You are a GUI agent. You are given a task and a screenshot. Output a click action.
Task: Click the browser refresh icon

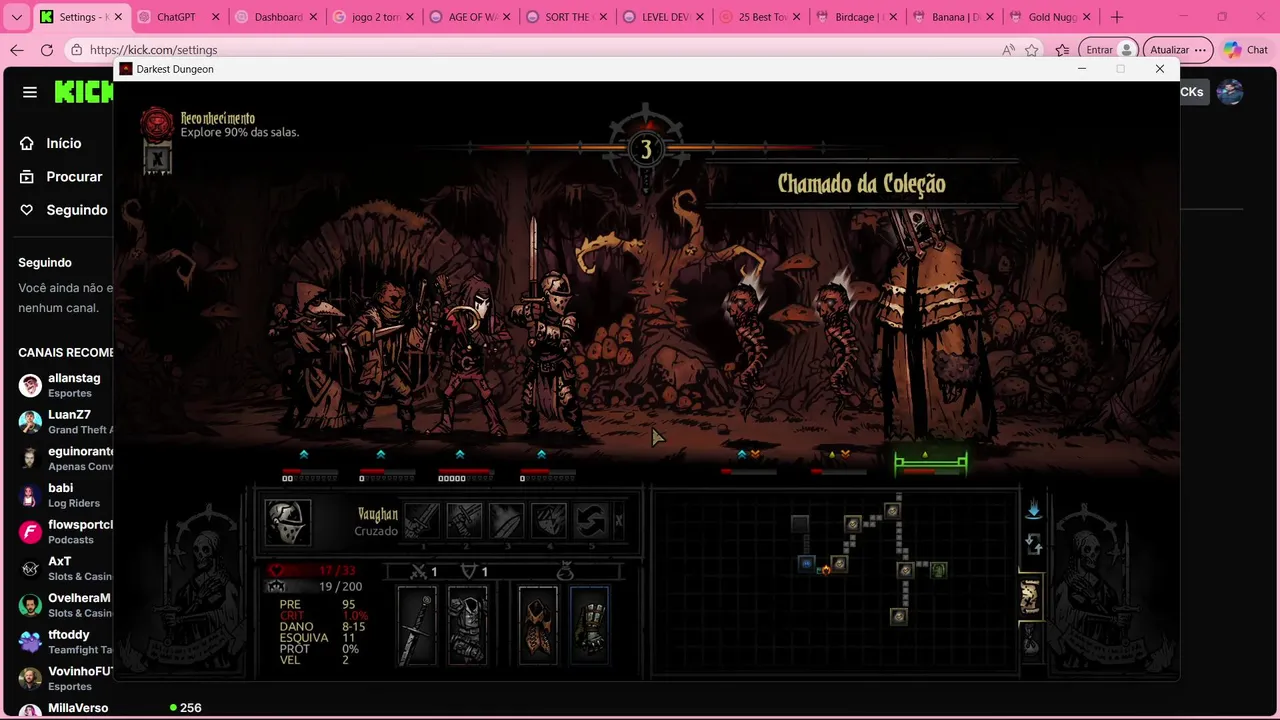[x=47, y=50]
